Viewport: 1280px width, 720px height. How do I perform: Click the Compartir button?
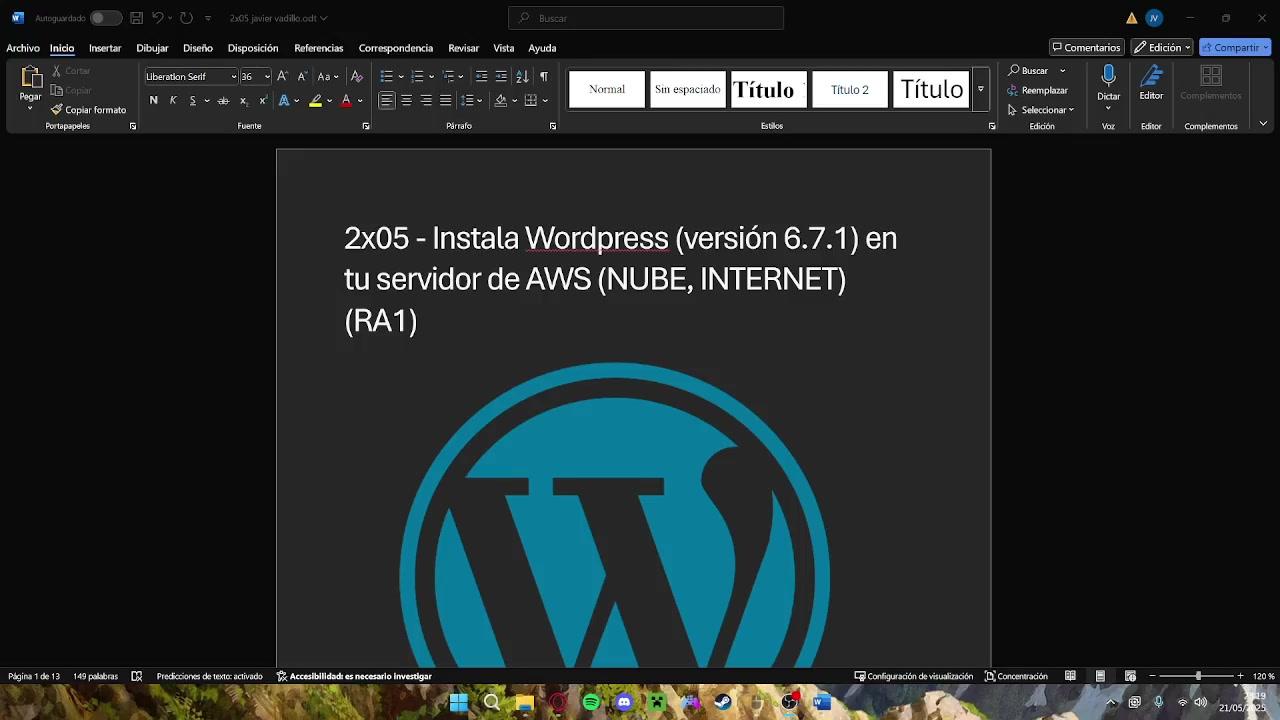click(x=1235, y=47)
